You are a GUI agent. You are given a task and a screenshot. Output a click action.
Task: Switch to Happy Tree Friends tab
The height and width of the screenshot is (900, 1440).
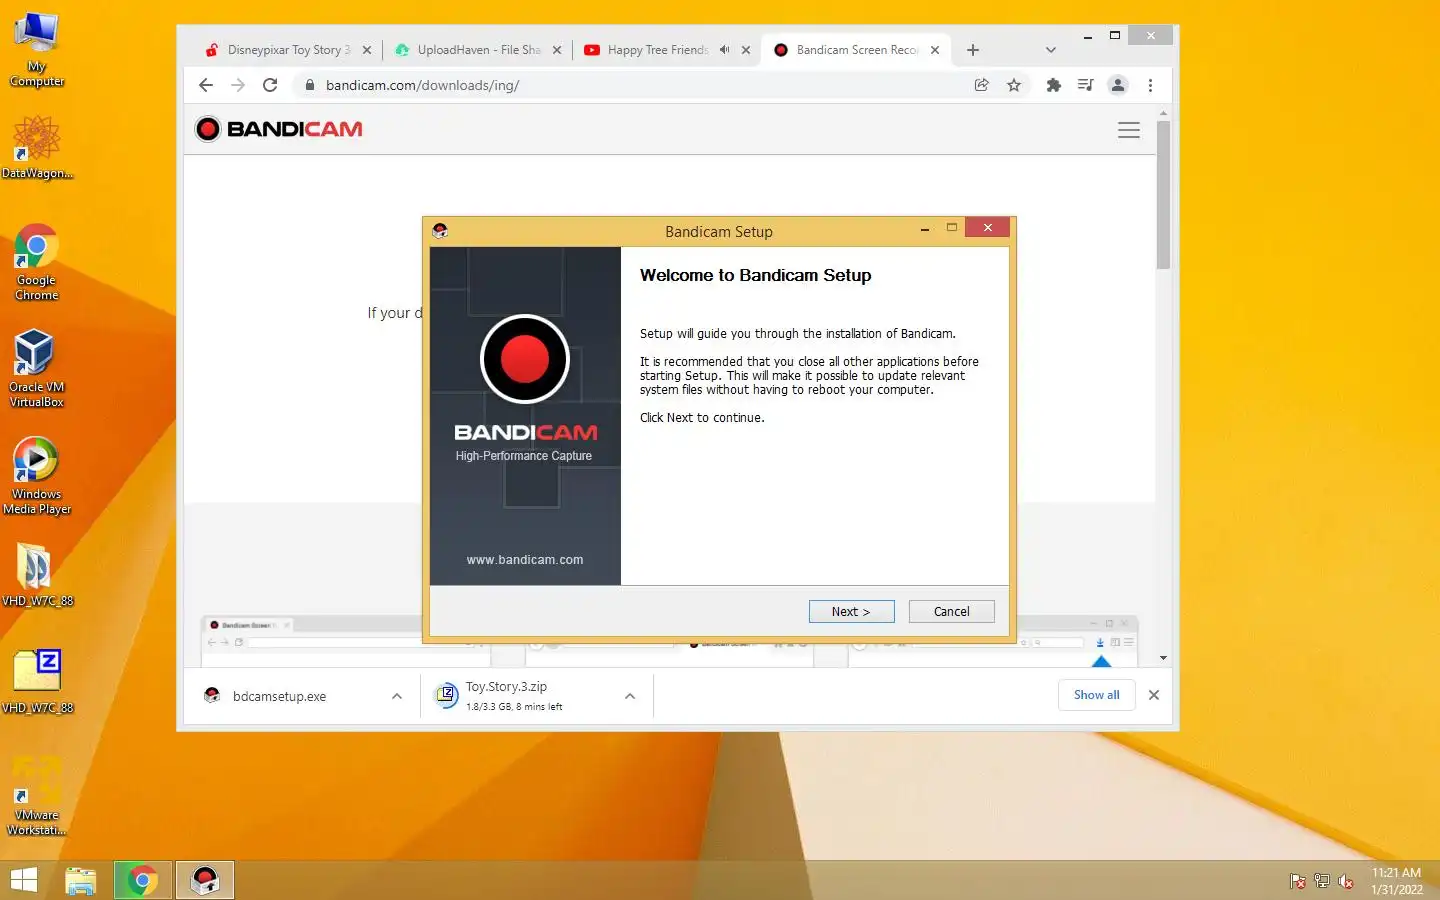(667, 50)
